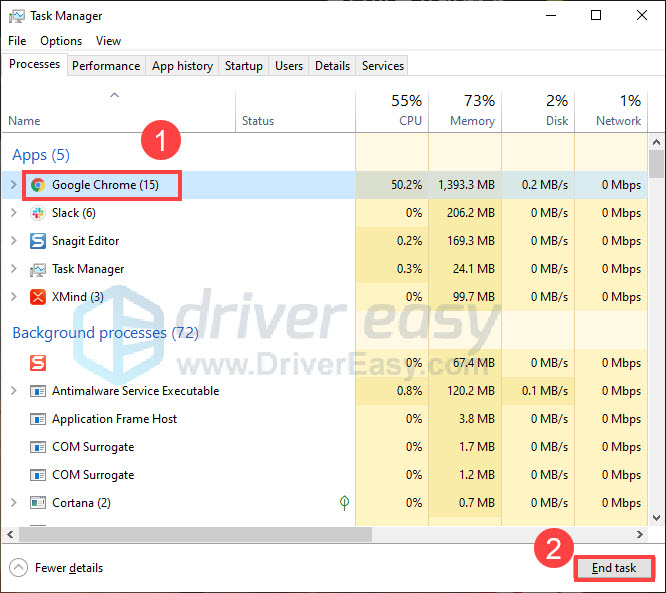Click the vertical scrollbar of process list
The height and width of the screenshot is (593, 666).
click(x=656, y=300)
